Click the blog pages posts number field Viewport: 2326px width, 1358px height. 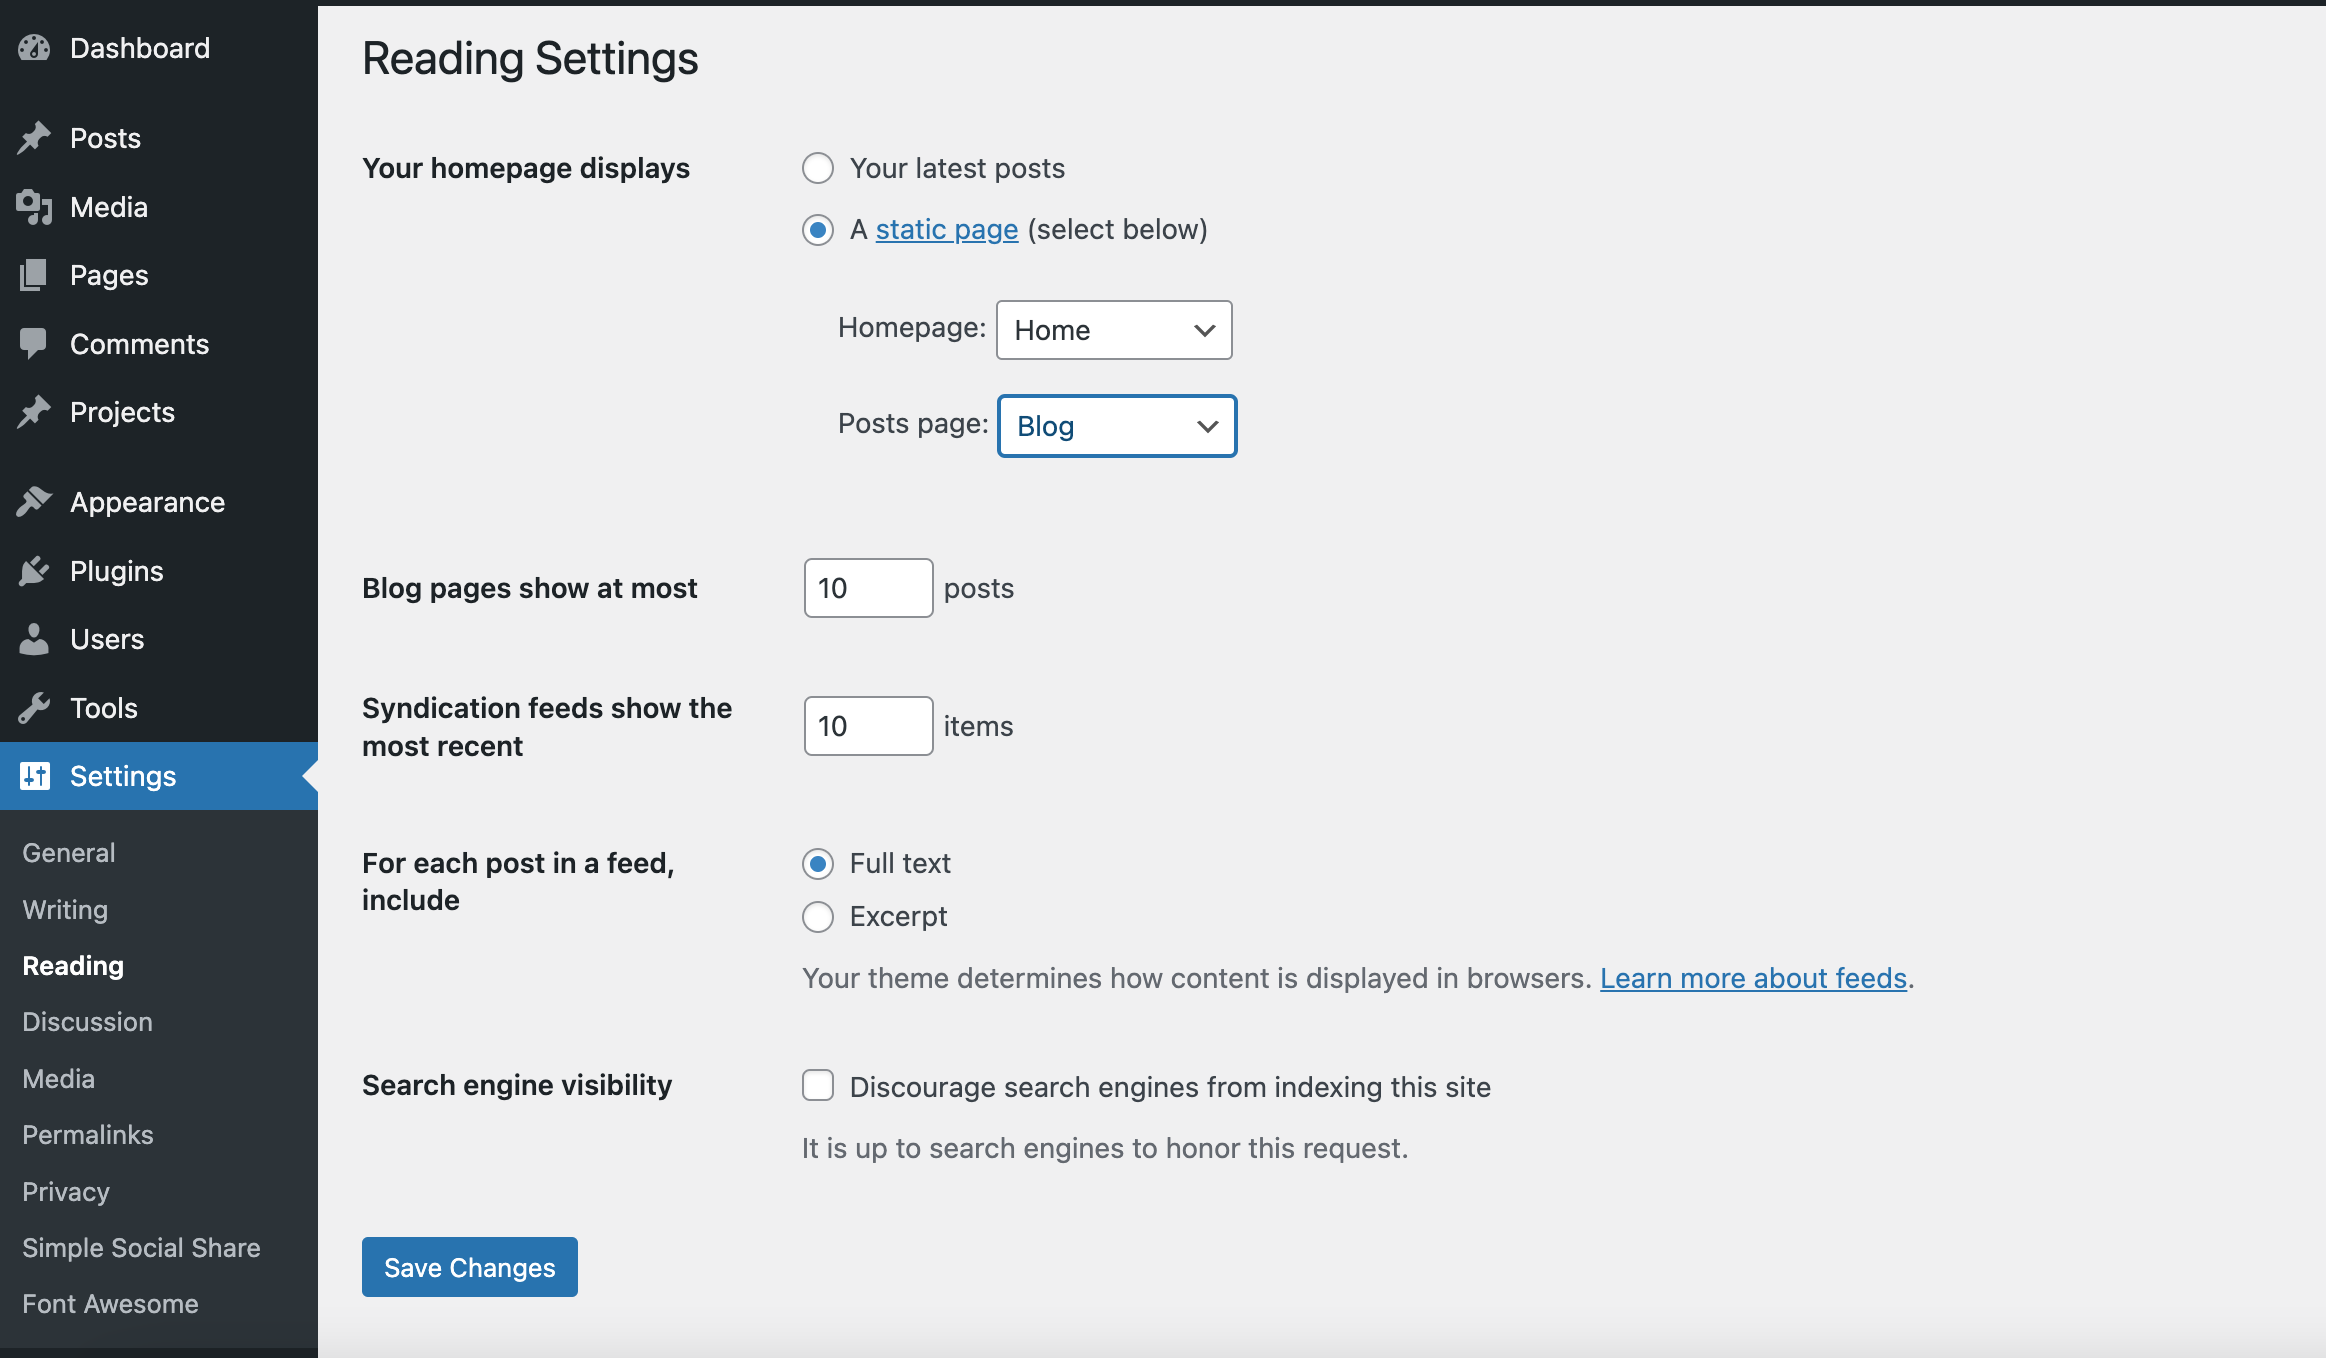tap(868, 588)
